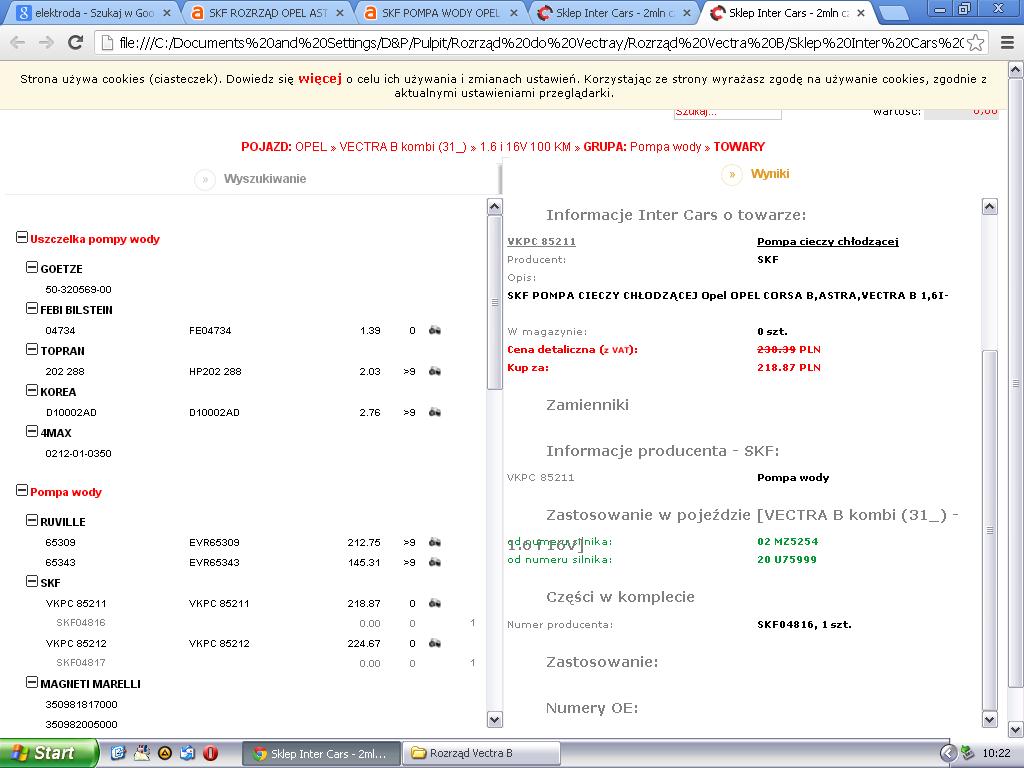Open the więcej cookies link
The height and width of the screenshot is (768, 1024).
320,78
